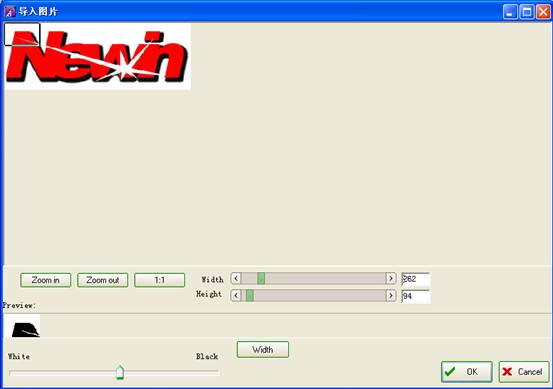
Task: Click the 'Preview:' label
Action: [19, 306]
